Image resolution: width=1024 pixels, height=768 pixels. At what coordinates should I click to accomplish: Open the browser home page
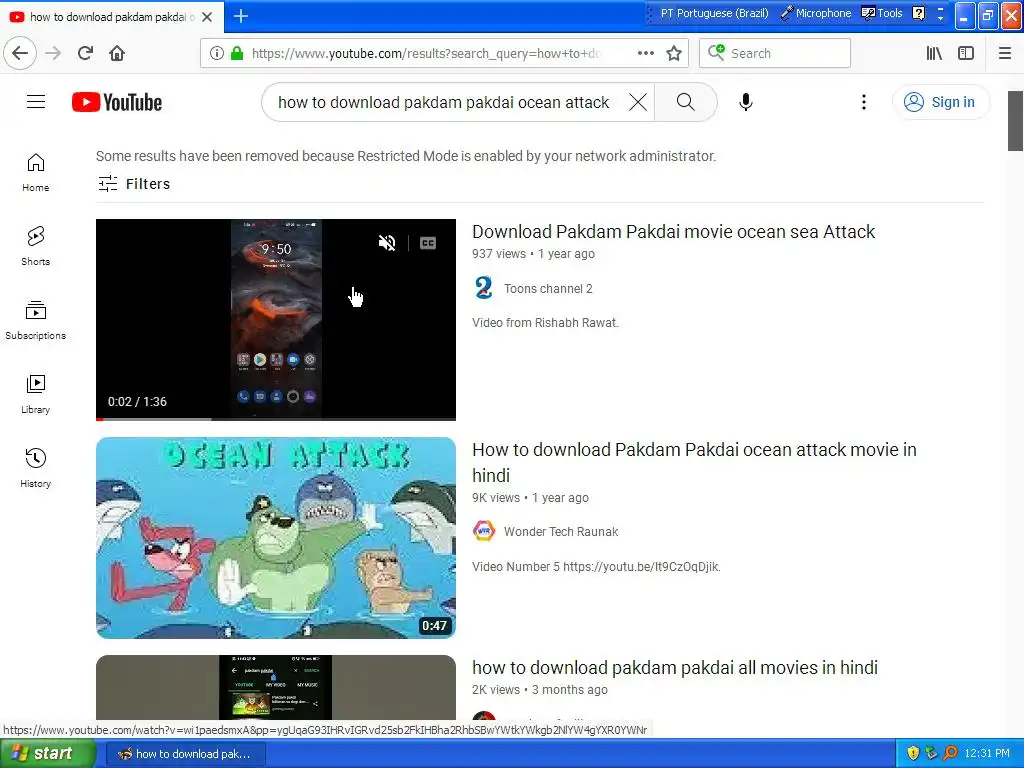pyautogui.click(x=117, y=53)
